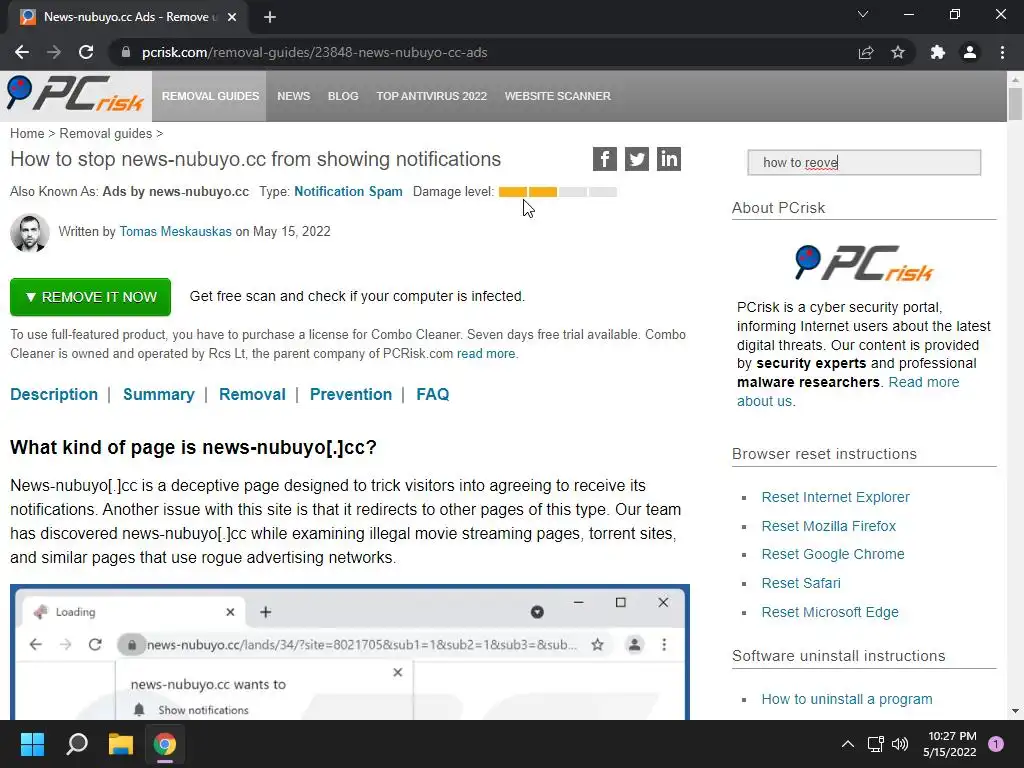This screenshot has height=768, width=1024.
Task: Click the PCrisk logo in the header
Action: pos(75,95)
